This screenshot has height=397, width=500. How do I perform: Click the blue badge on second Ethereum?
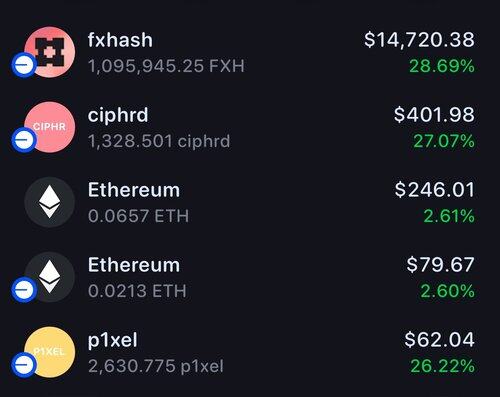click(24, 290)
